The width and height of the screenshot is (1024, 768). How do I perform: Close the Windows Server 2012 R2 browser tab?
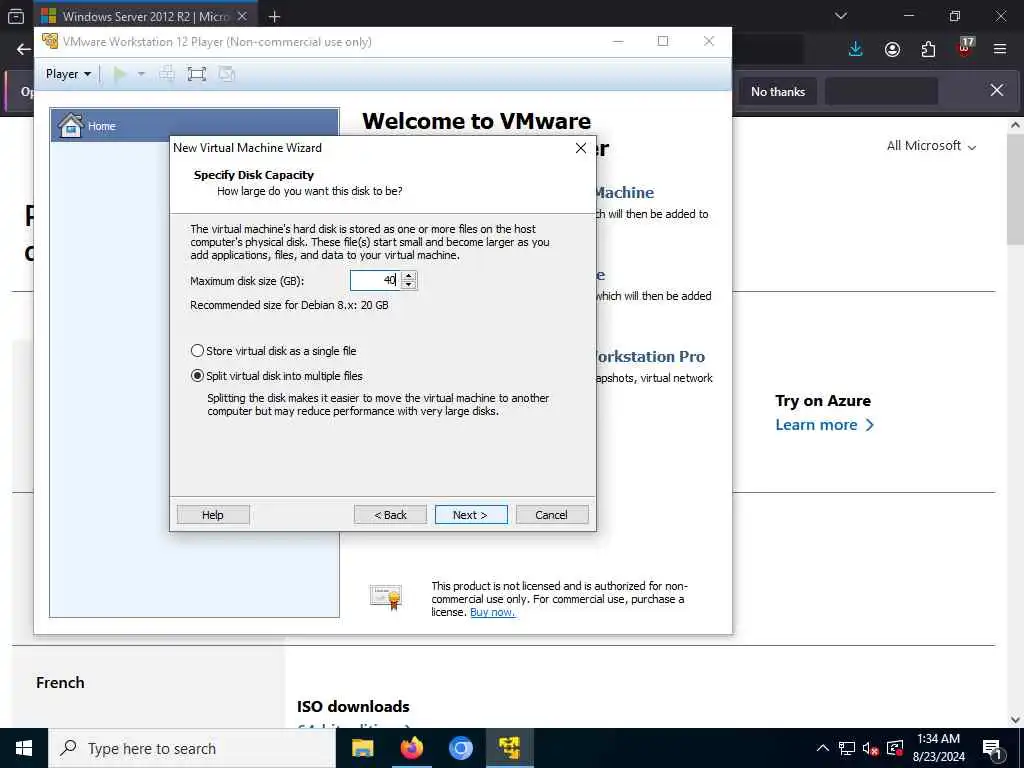(242, 16)
